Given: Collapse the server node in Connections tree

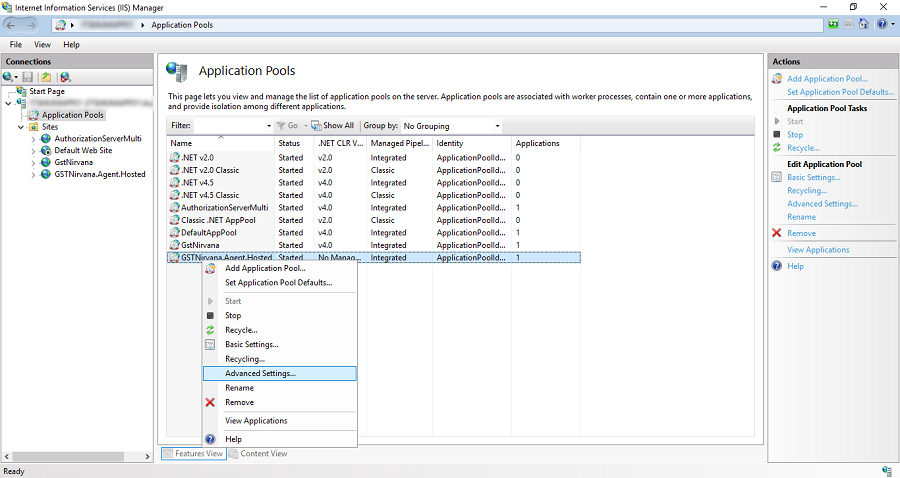Looking at the screenshot, I should pos(8,103).
